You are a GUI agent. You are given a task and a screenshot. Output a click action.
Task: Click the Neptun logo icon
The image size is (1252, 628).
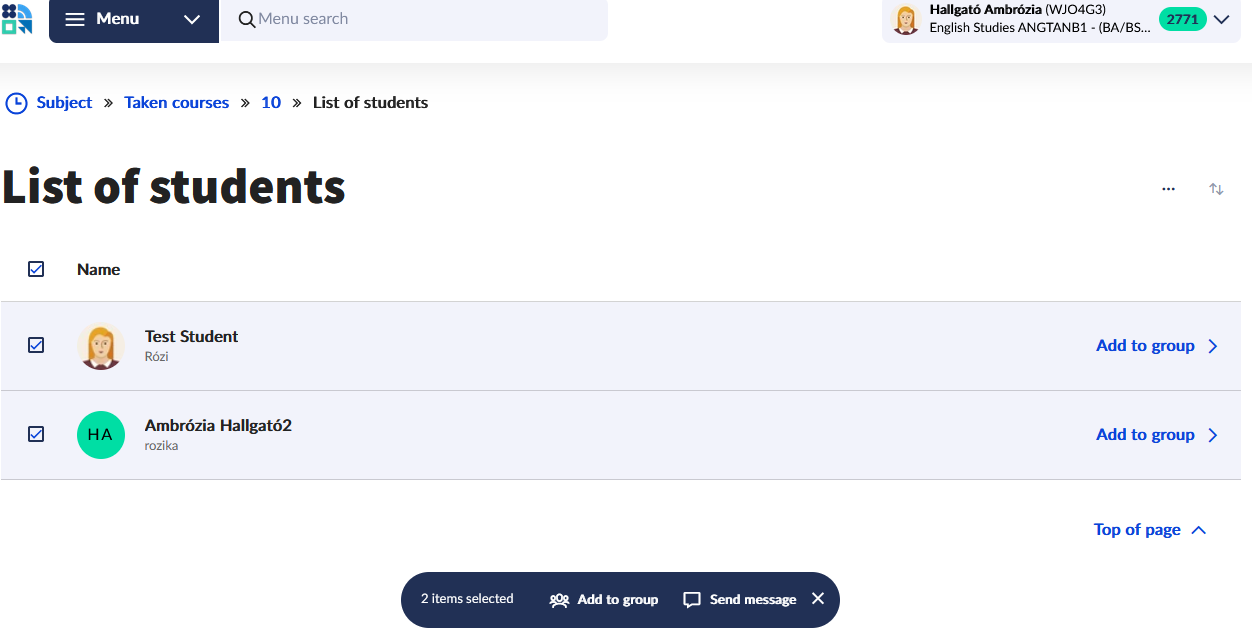coord(17,19)
